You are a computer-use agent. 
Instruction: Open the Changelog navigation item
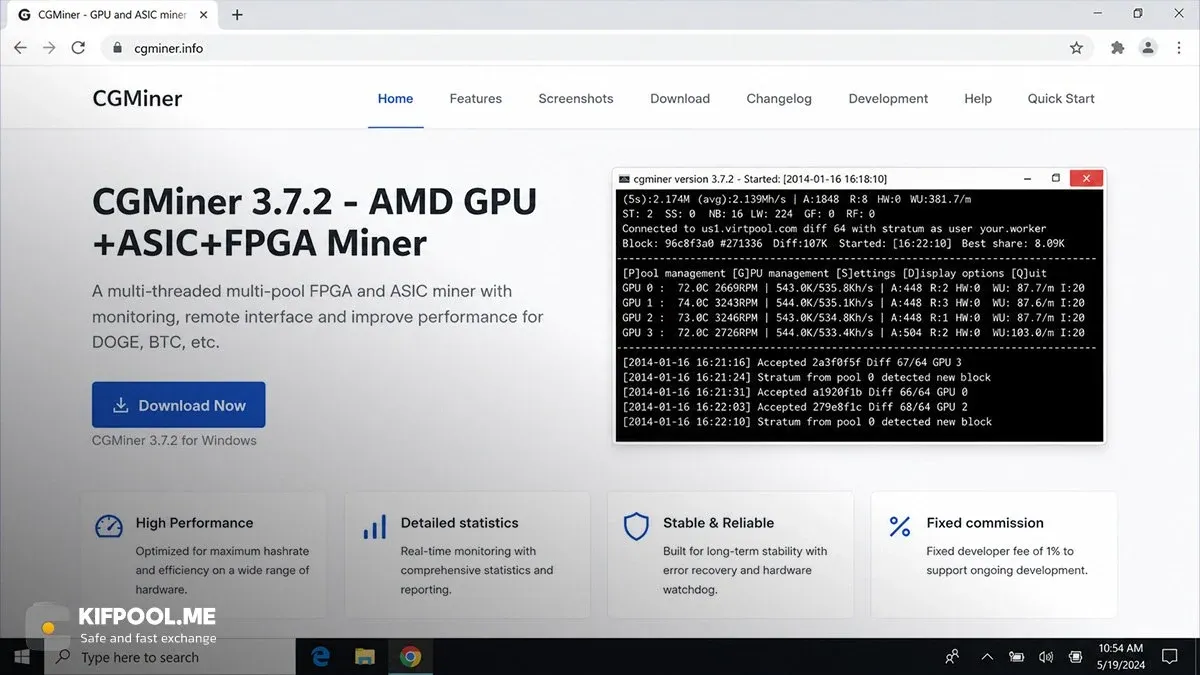[779, 98]
